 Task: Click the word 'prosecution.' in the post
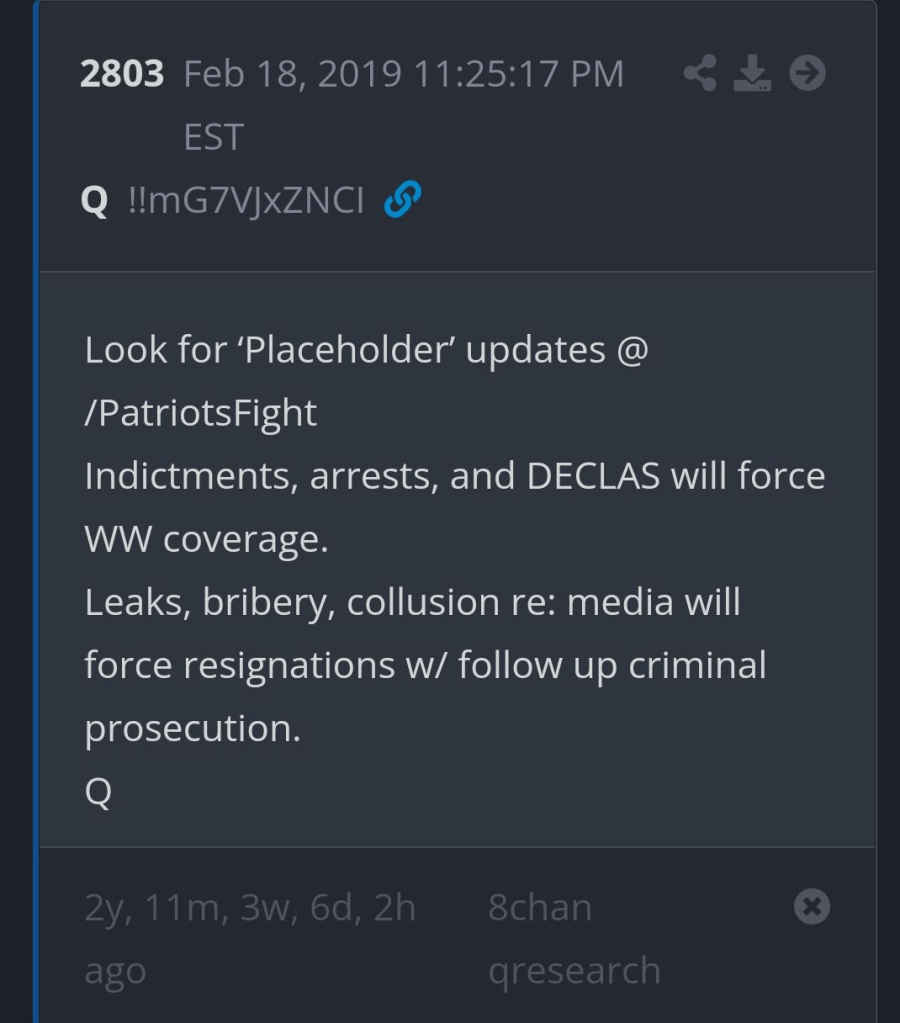pyautogui.click(x=192, y=728)
